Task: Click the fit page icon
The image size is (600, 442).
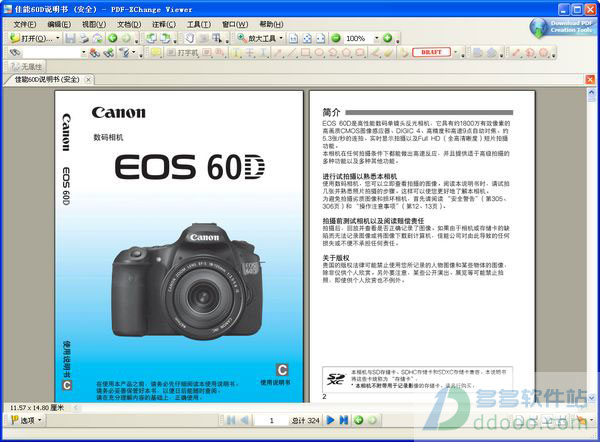Action: click(x=307, y=38)
